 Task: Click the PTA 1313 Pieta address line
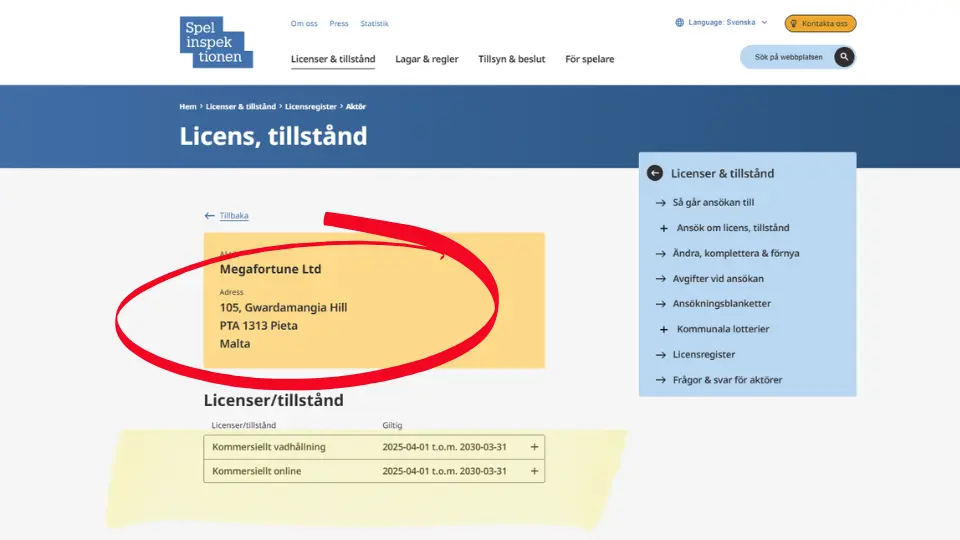pyautogui.click(x=258, y=326)
